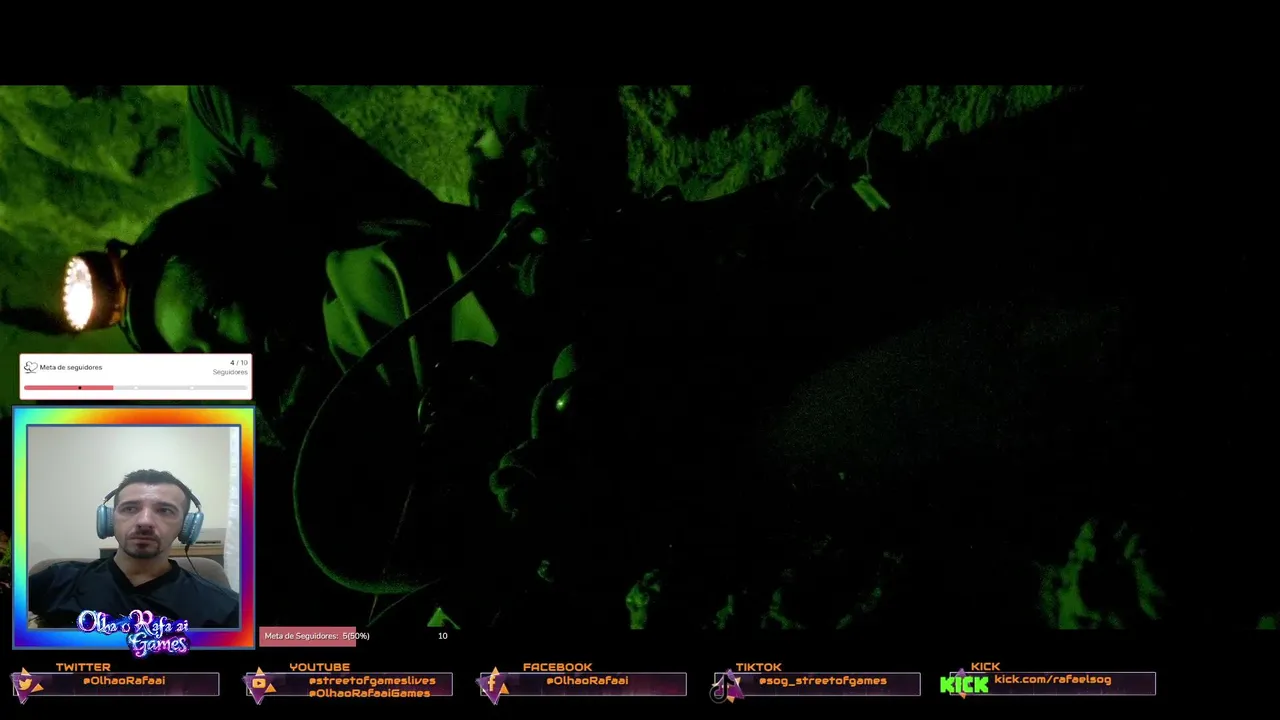Screen dimensions: 1280x720
Task: Click the TIKTOK heading label
Action: 758,667
